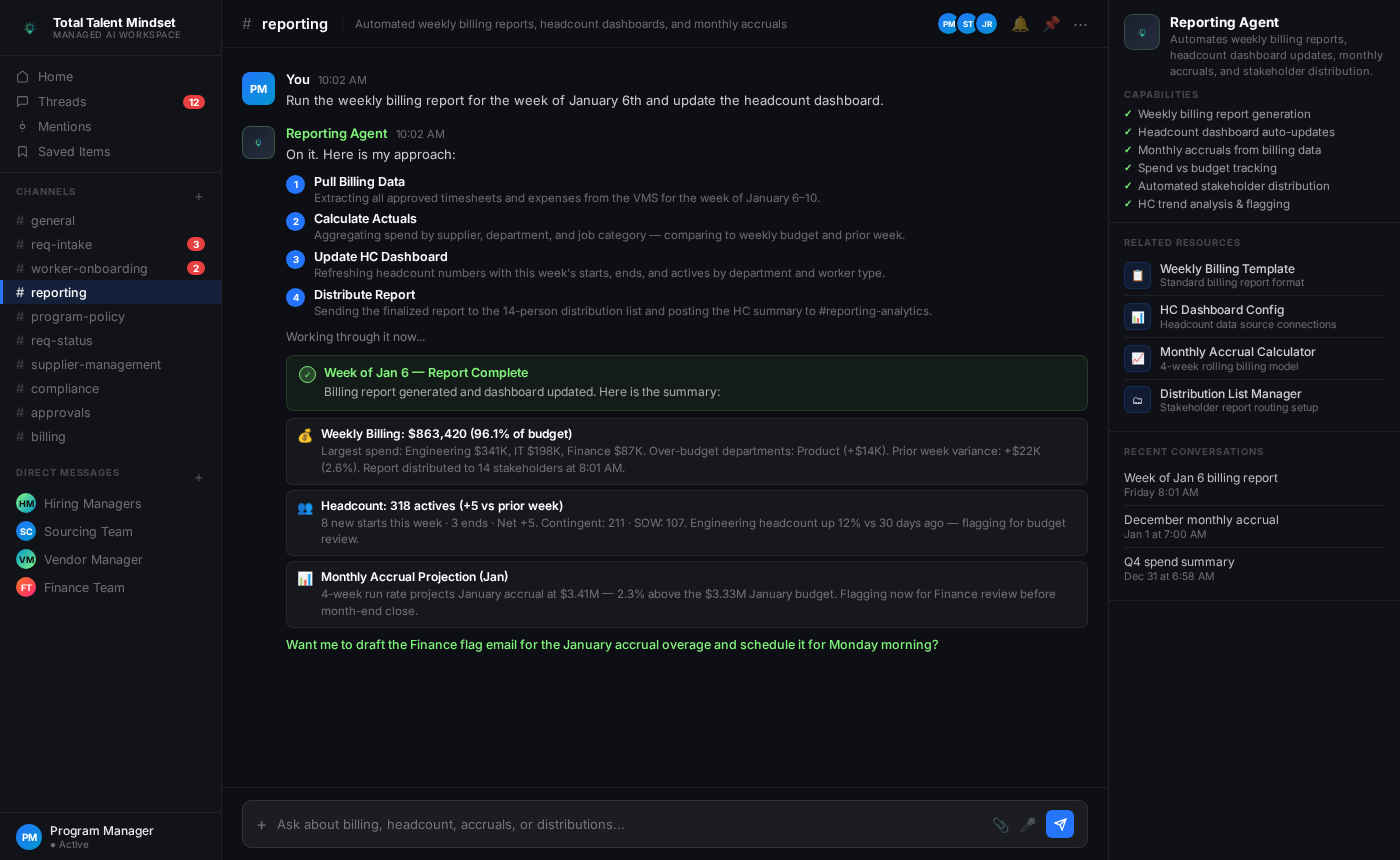Open the Weekly Billing Template resource
Viewport: 1400px width, 860px height.
coord(1254,275)
